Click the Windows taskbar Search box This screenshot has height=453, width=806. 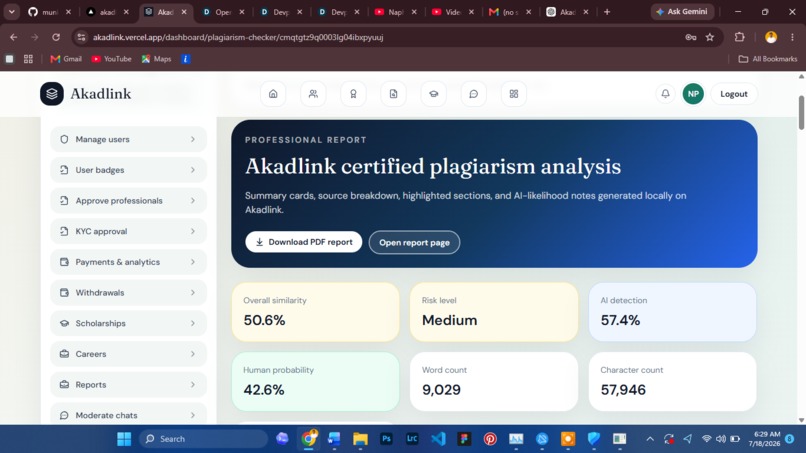pos(204,439)
